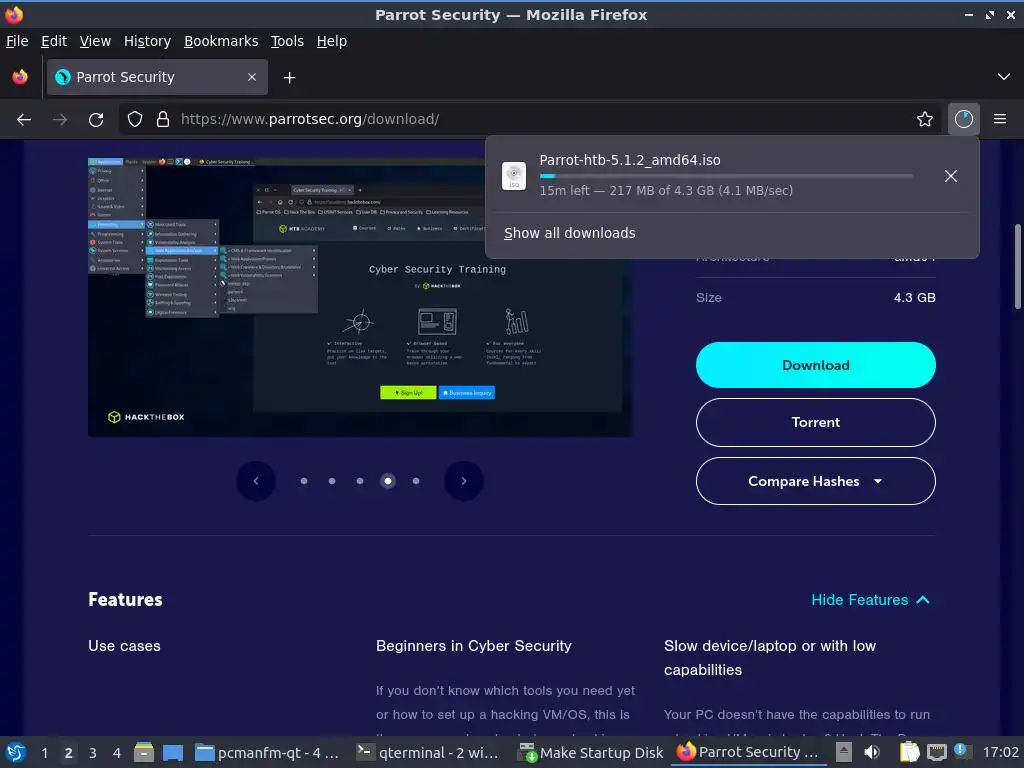1024x768 pixels.
Task: Reload the current page
Action: point(96,120)
